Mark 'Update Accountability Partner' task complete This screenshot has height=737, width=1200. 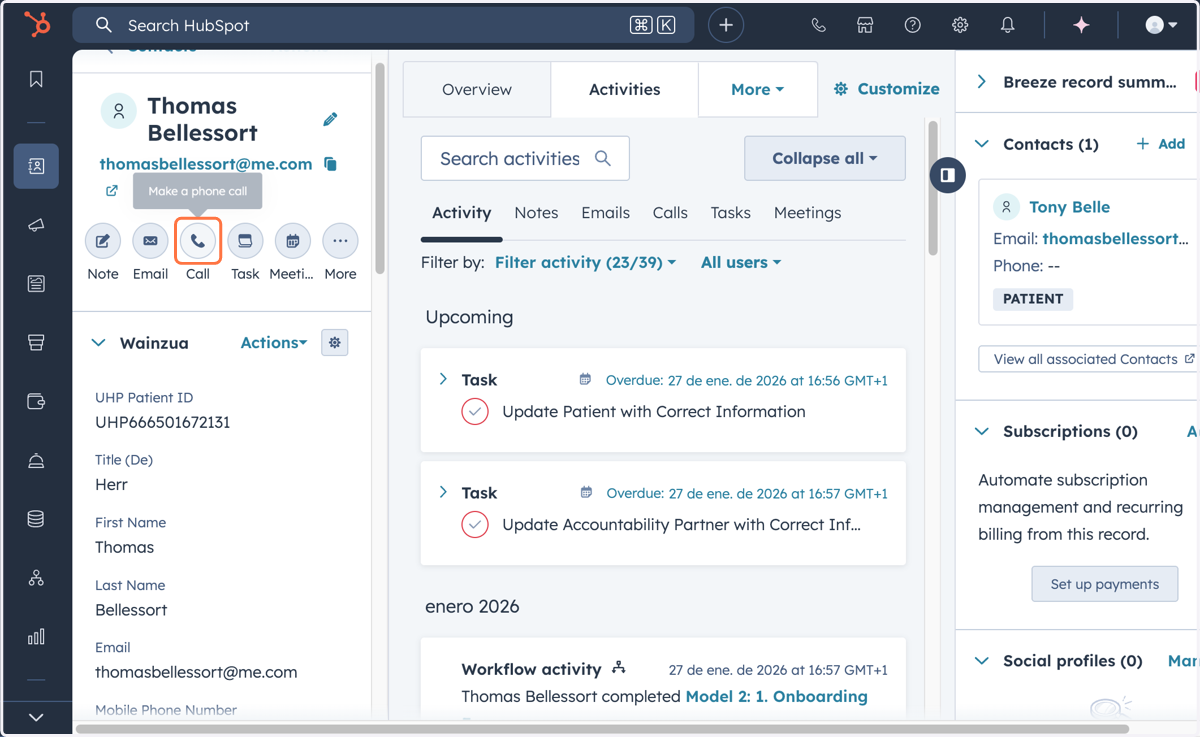pyautogui.click(x=475, y=525)
